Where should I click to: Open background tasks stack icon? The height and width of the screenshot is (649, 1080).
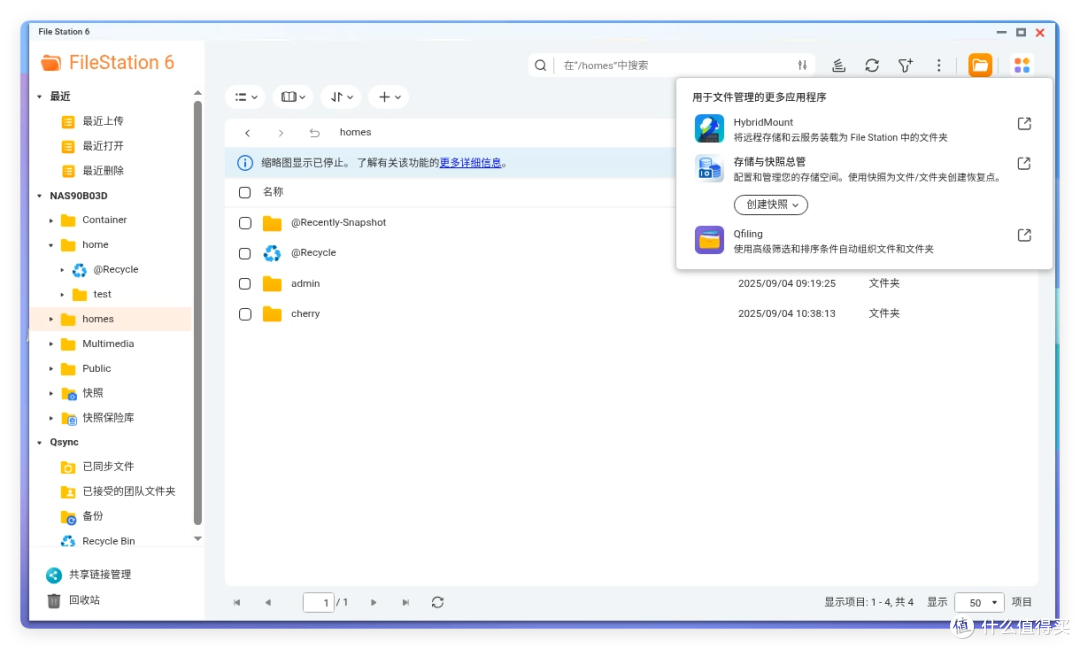tap(838, 65)
